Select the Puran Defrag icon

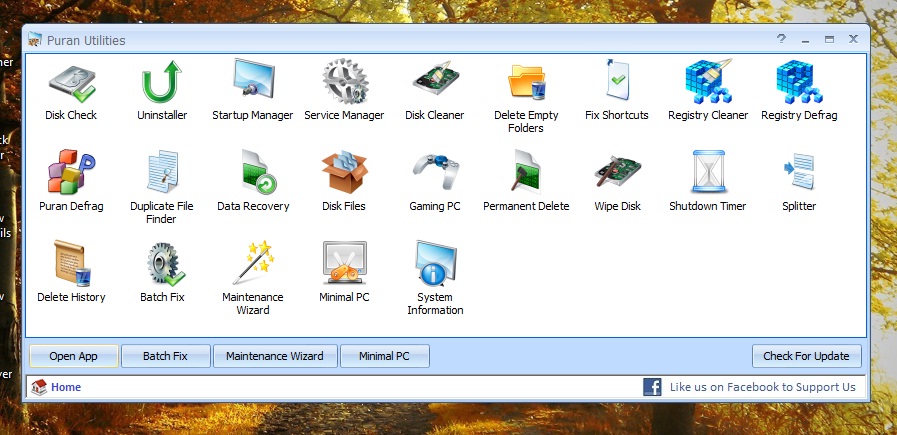(71, 173)
